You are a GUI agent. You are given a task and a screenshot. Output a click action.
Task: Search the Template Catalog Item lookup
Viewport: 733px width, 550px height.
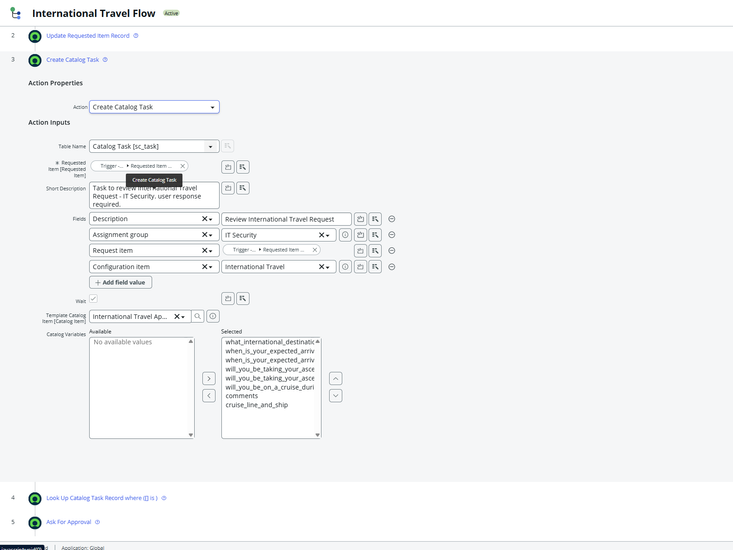[198, 316]
